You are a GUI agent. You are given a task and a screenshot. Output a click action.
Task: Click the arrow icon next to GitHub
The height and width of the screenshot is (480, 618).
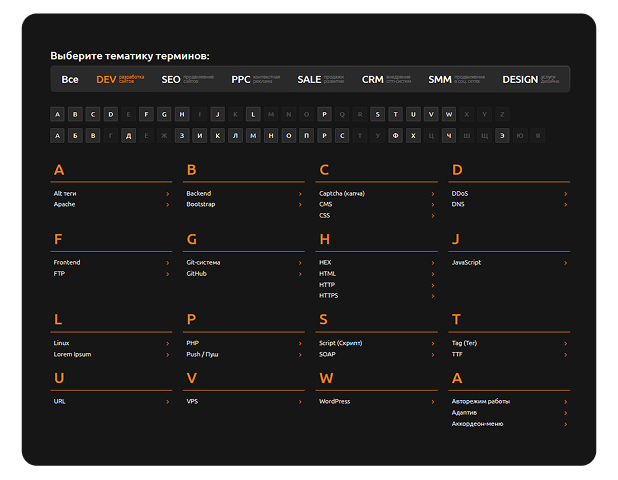[x=299, y=273]
